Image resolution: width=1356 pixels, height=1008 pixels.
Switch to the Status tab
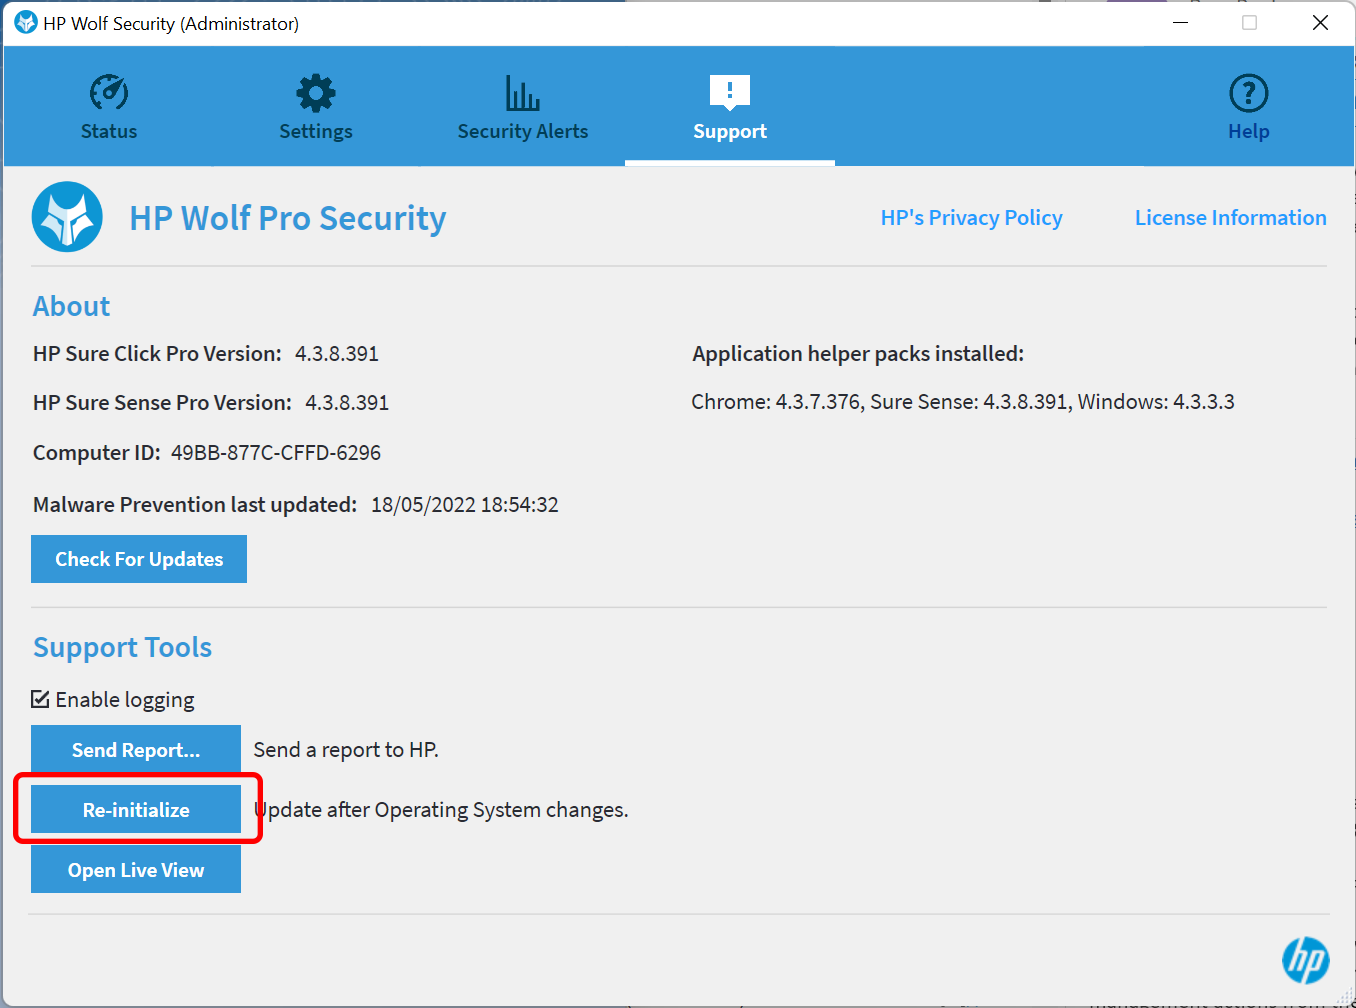[108, 110]
